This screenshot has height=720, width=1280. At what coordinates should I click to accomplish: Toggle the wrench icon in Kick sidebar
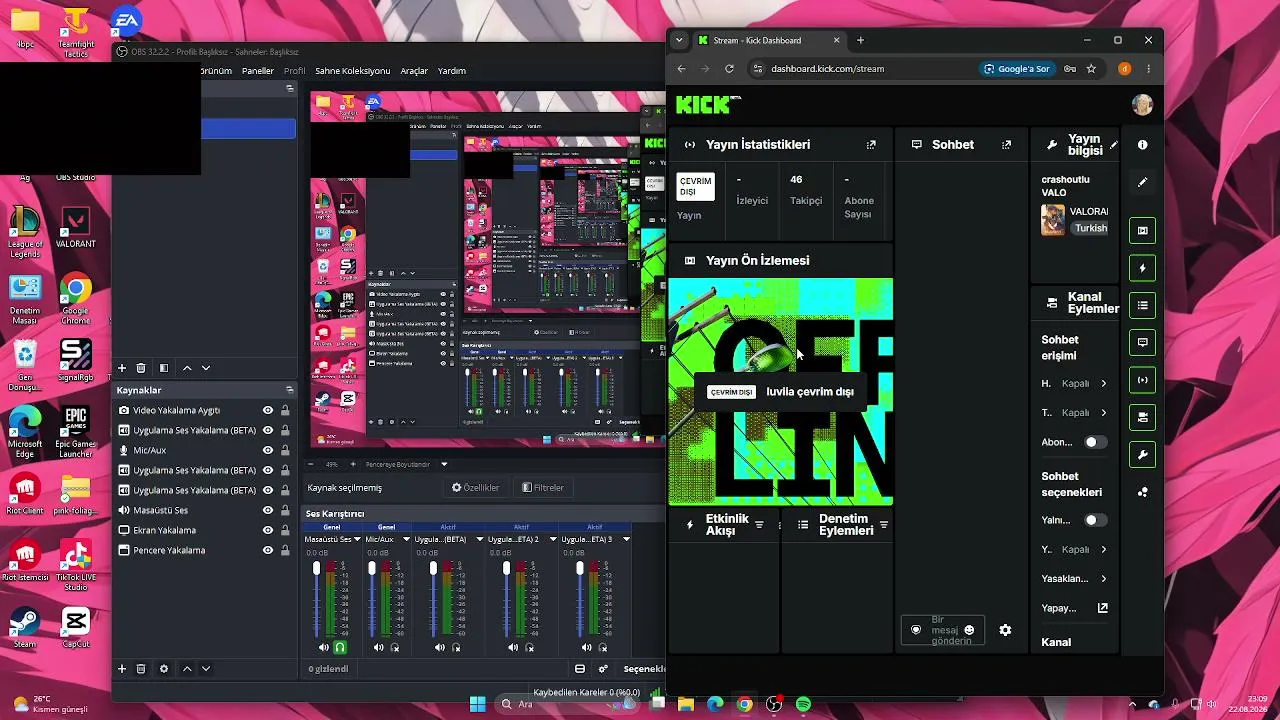[1142, 455]
